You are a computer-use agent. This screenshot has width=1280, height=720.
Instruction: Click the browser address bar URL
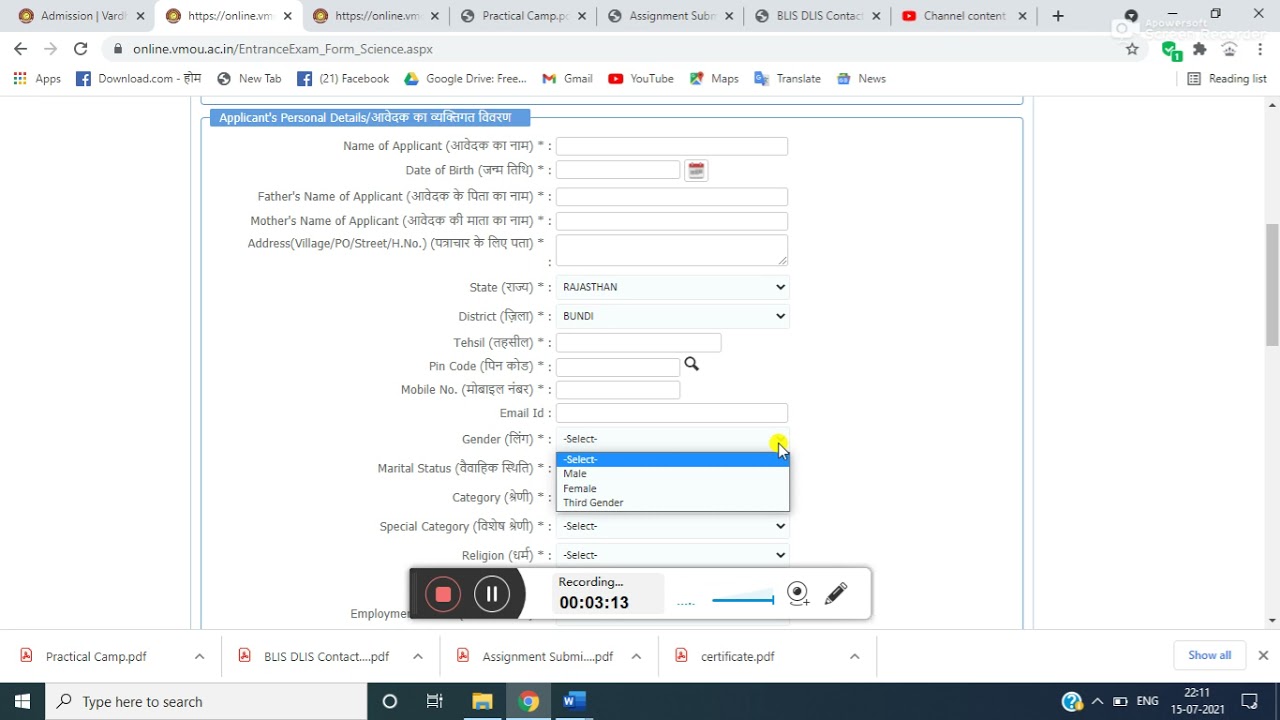click(283, 49)
